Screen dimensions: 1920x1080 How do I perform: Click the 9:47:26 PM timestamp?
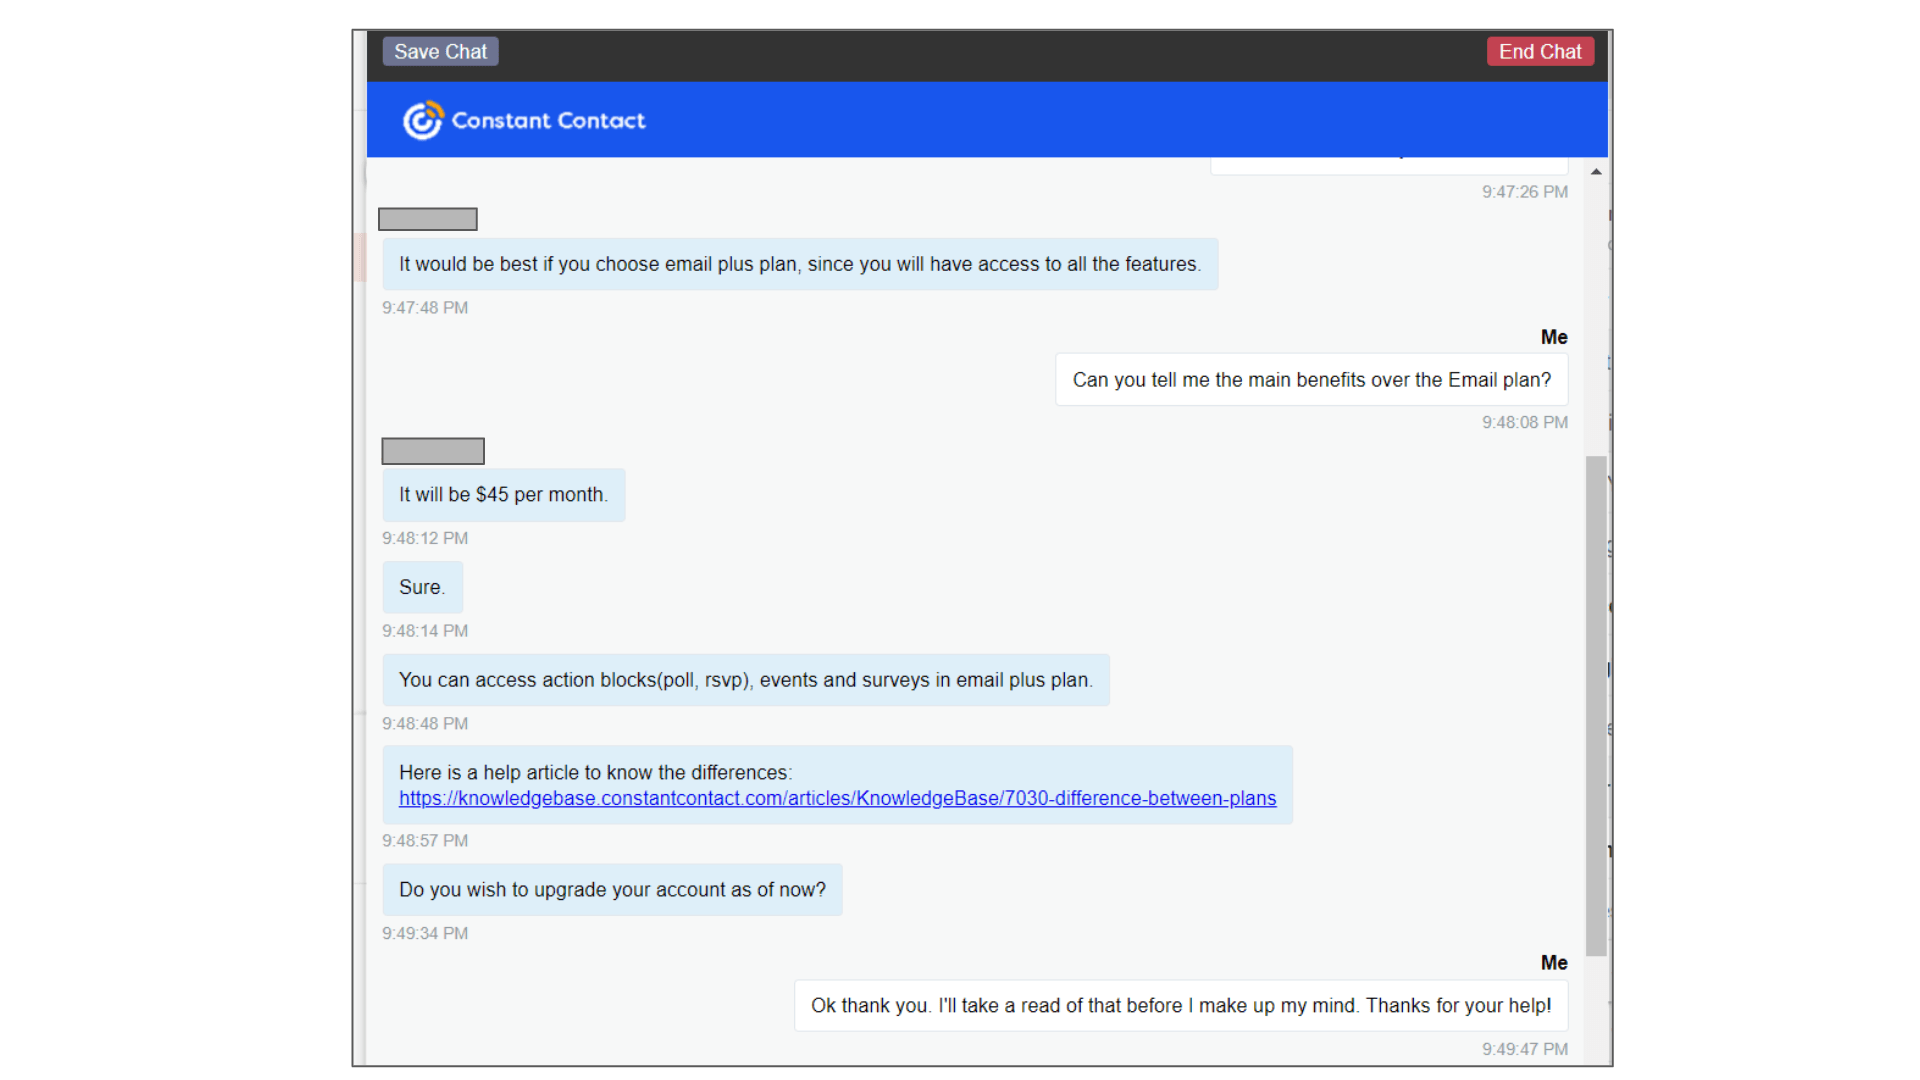1525,192
